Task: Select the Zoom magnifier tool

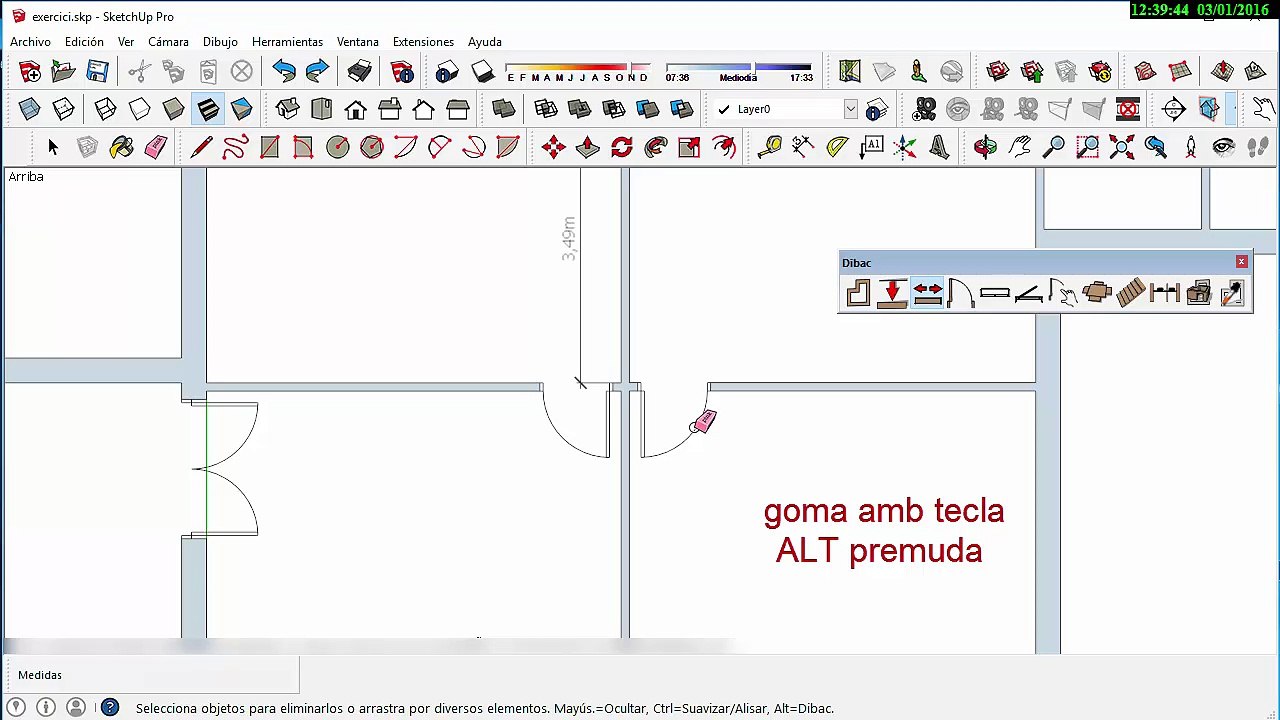Action: (x=1053, y=147)
